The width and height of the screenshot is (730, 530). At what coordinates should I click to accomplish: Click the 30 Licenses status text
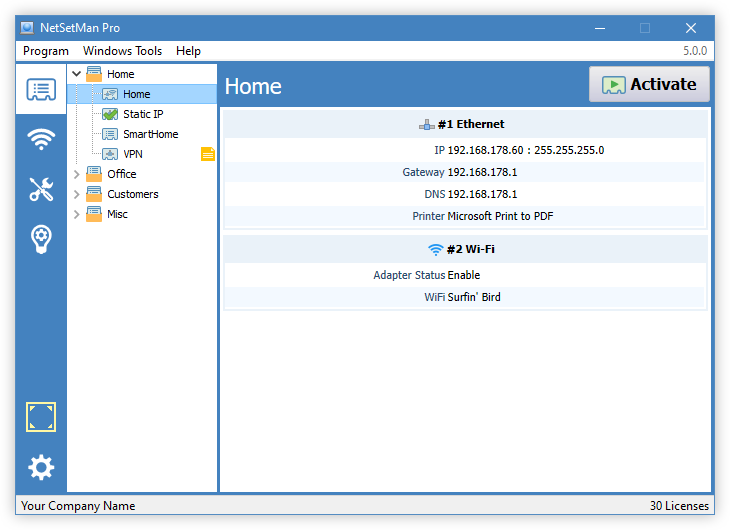(679, 506)
